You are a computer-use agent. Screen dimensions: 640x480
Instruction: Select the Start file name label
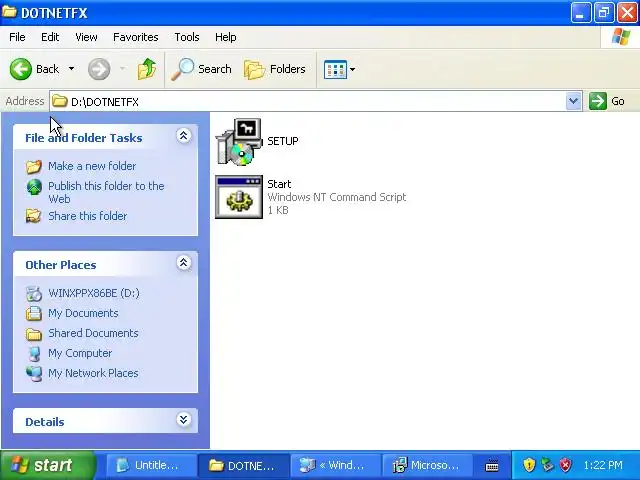pyautogui.click(x=279, y=184)
